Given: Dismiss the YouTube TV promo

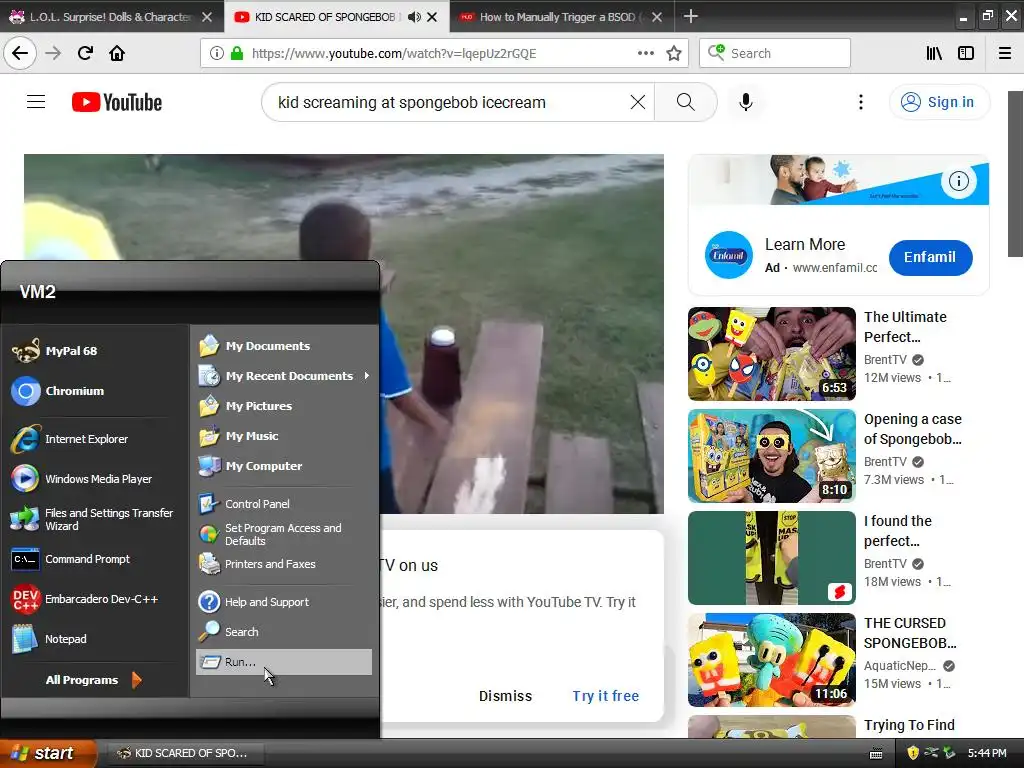Looking at the screenshot, I should coord(505,696).
